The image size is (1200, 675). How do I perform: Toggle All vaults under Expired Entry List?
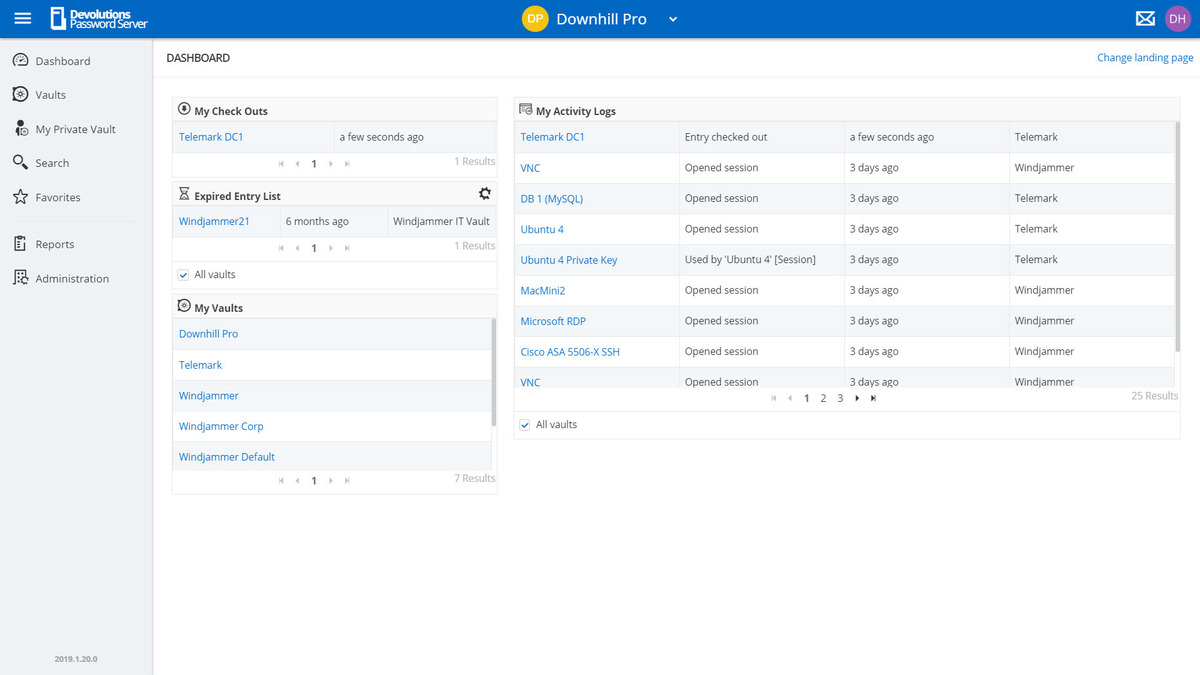(x=183, y=275)
